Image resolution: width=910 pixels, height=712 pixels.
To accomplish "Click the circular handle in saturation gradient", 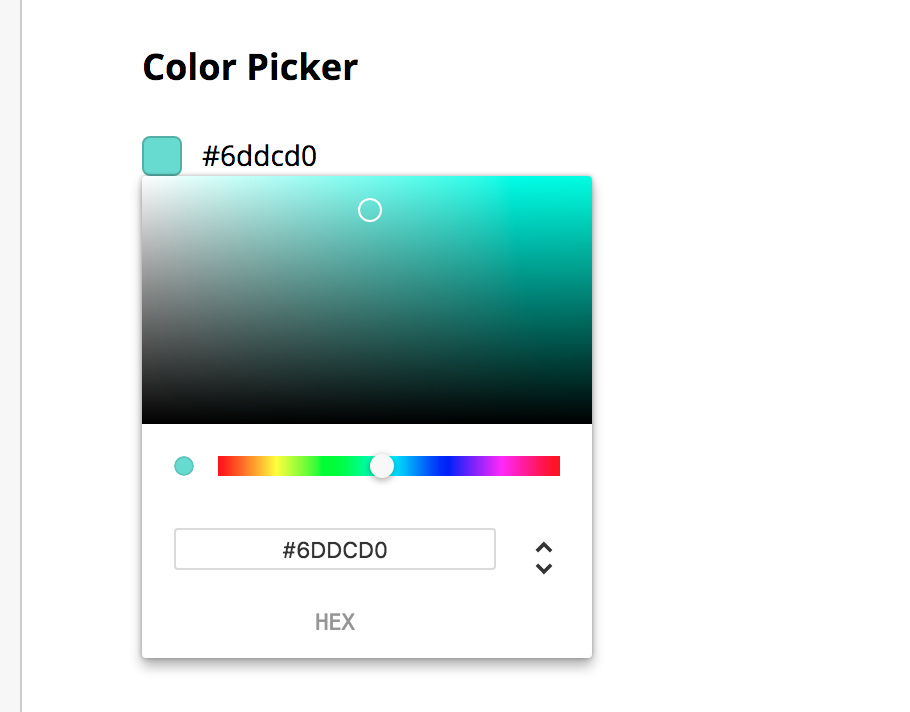I will 370,210.
